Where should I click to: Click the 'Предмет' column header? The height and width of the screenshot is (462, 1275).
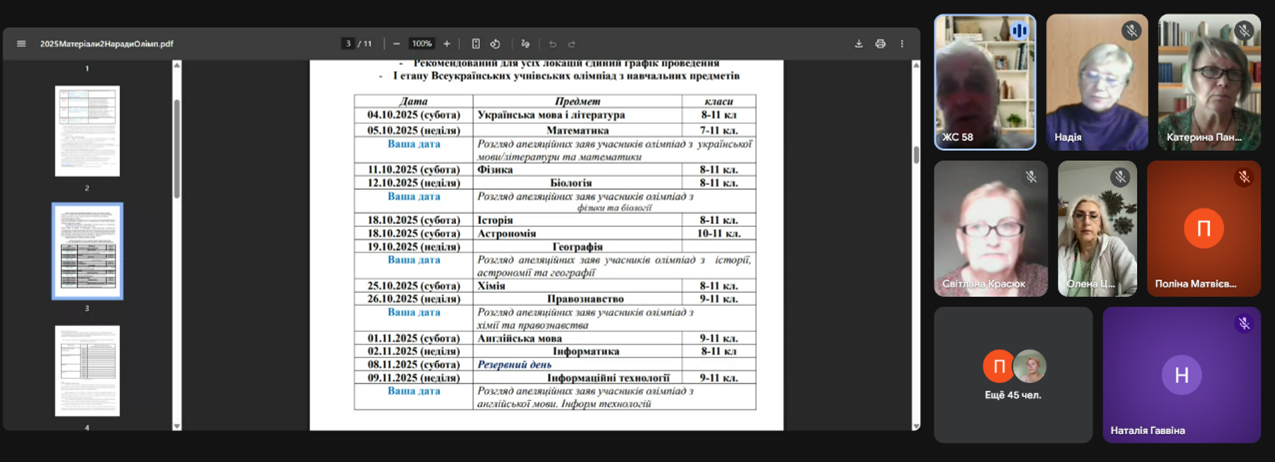coord(577,101)
